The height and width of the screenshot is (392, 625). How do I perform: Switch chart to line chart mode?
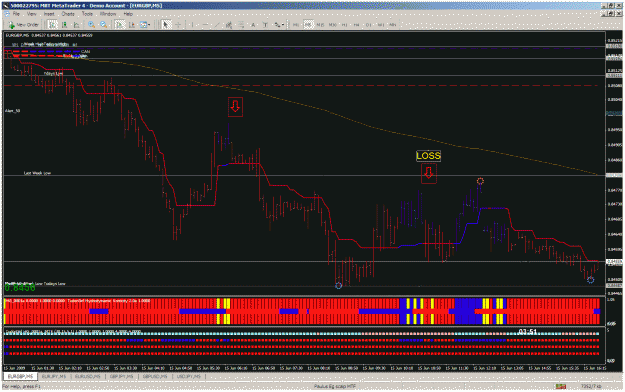click(x=76, y=25)
